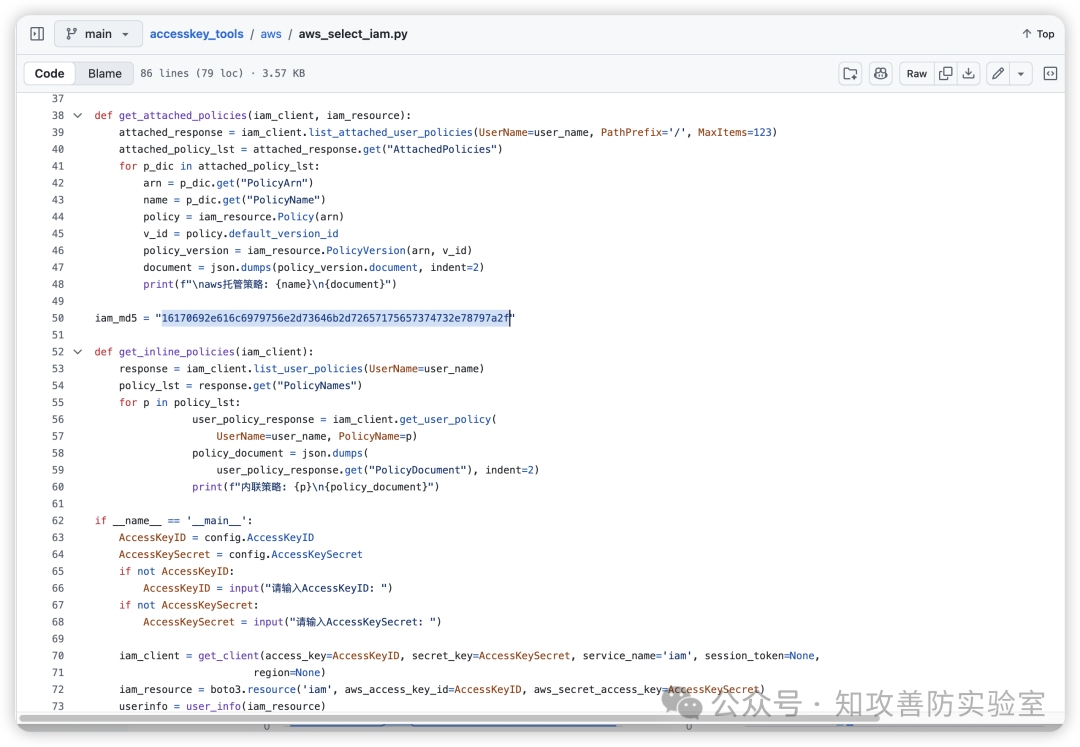
Task: View the Raw file
Action: click(x=917, y=74)
